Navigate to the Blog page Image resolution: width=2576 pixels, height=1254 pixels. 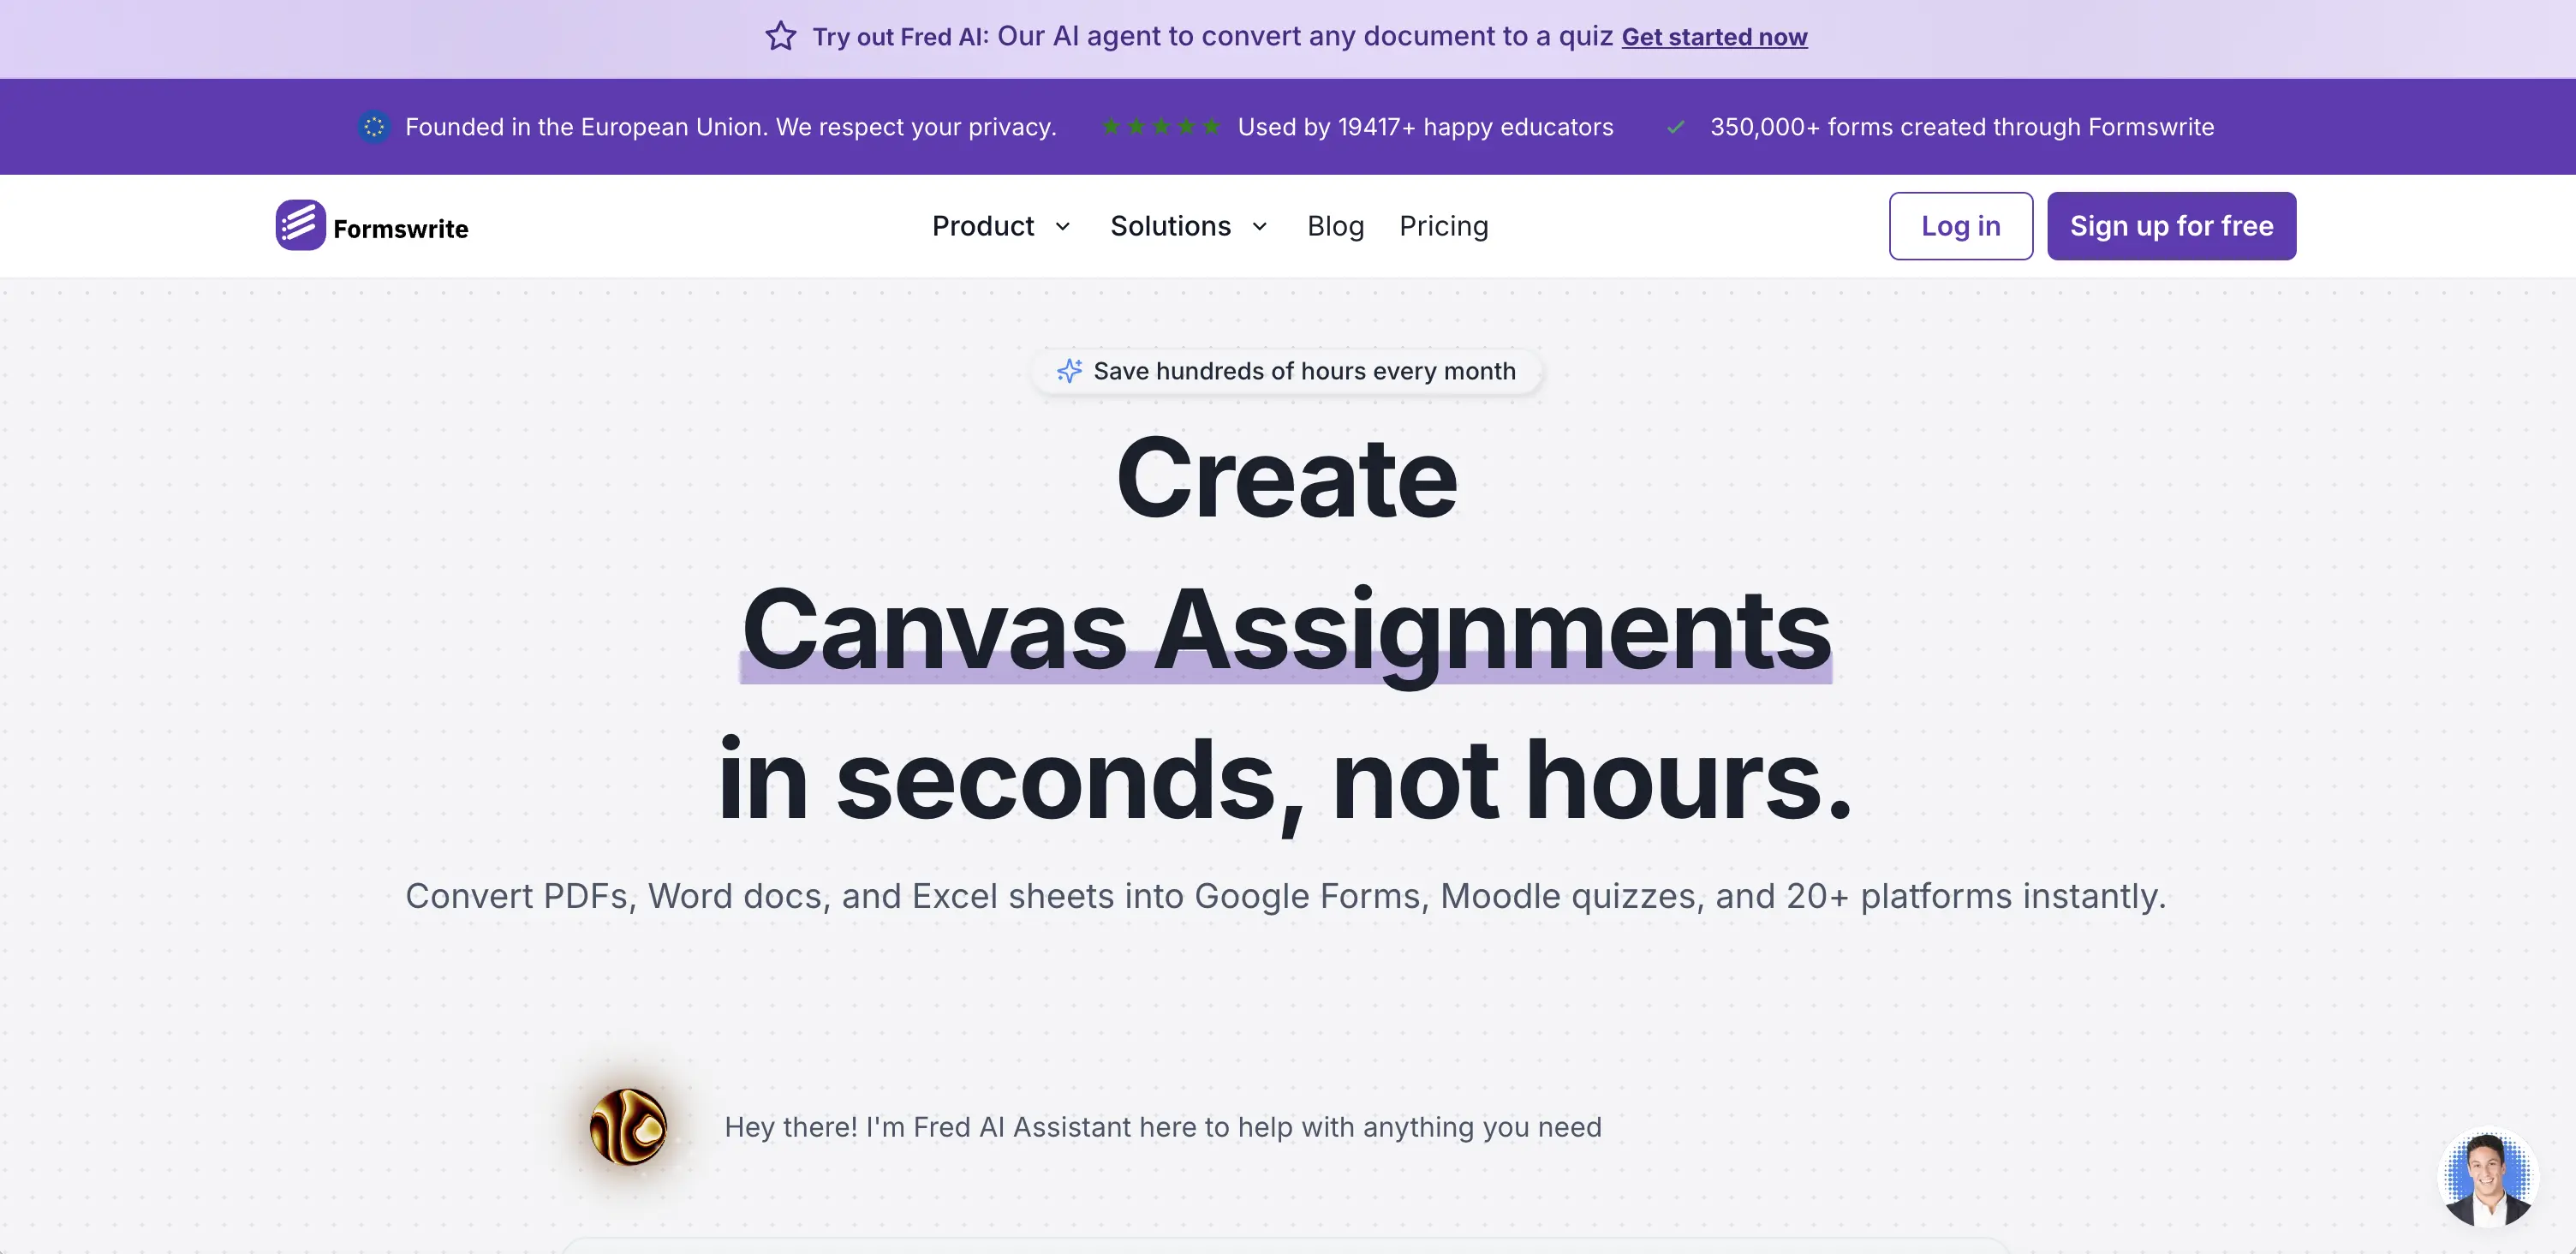pos(1336,226)
